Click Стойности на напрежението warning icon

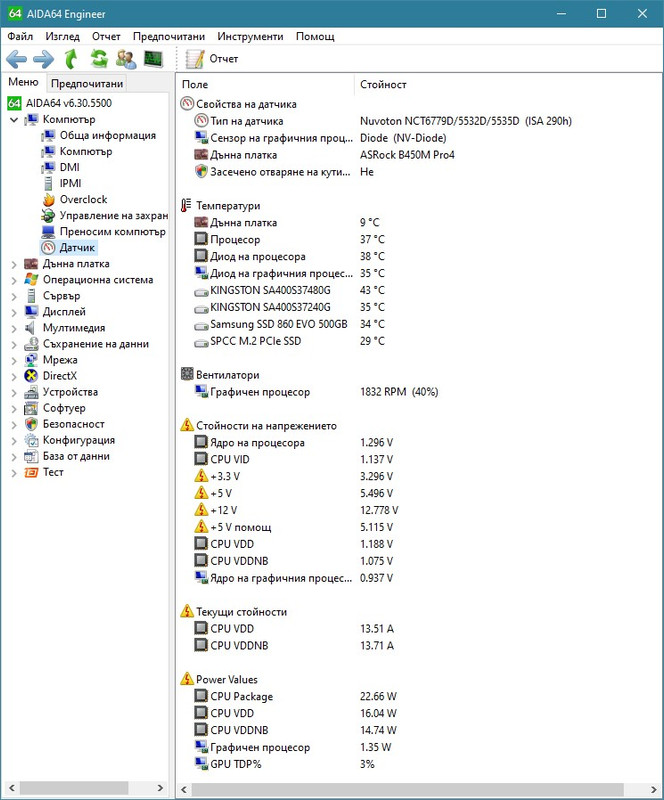pos(187,425)
